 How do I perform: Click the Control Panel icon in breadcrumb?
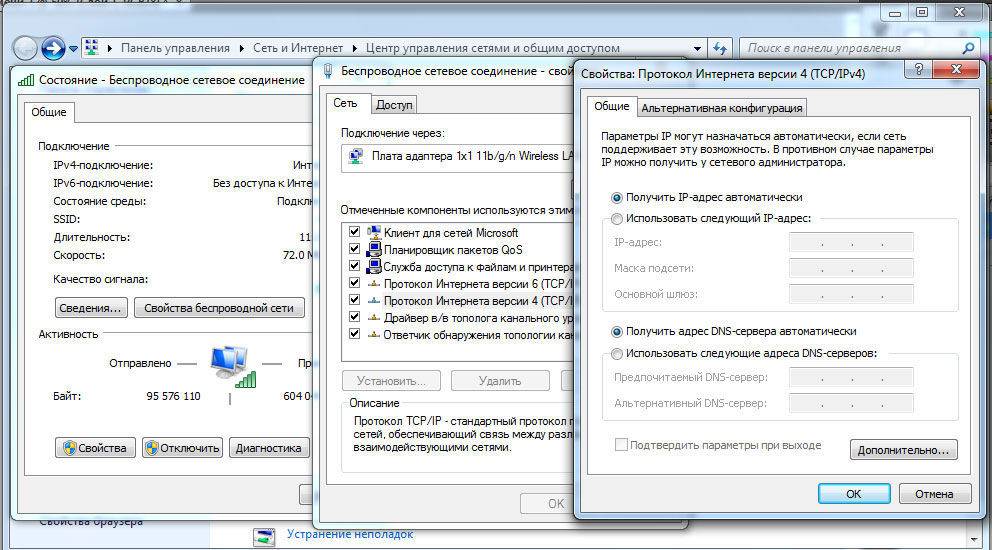coord(91,48)
